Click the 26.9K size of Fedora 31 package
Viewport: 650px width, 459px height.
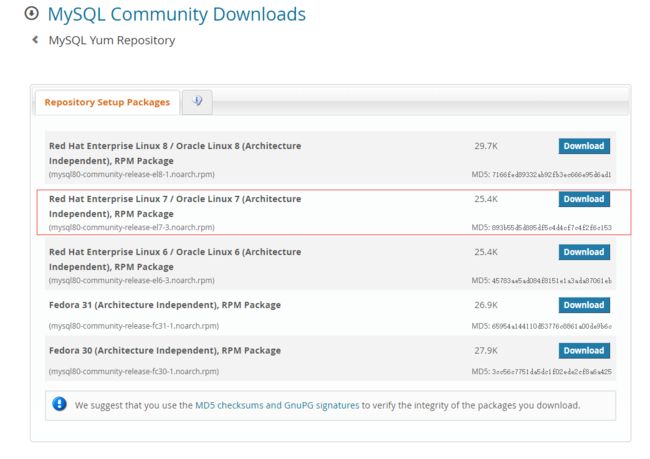[486, 305]
